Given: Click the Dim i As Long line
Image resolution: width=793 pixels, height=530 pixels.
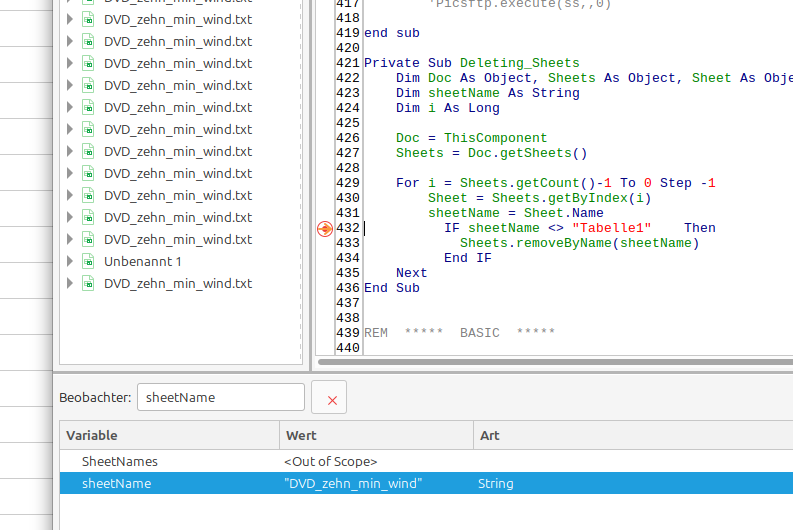Looking at the screenshot, I should pyautogui.click(x=448, y=108).
